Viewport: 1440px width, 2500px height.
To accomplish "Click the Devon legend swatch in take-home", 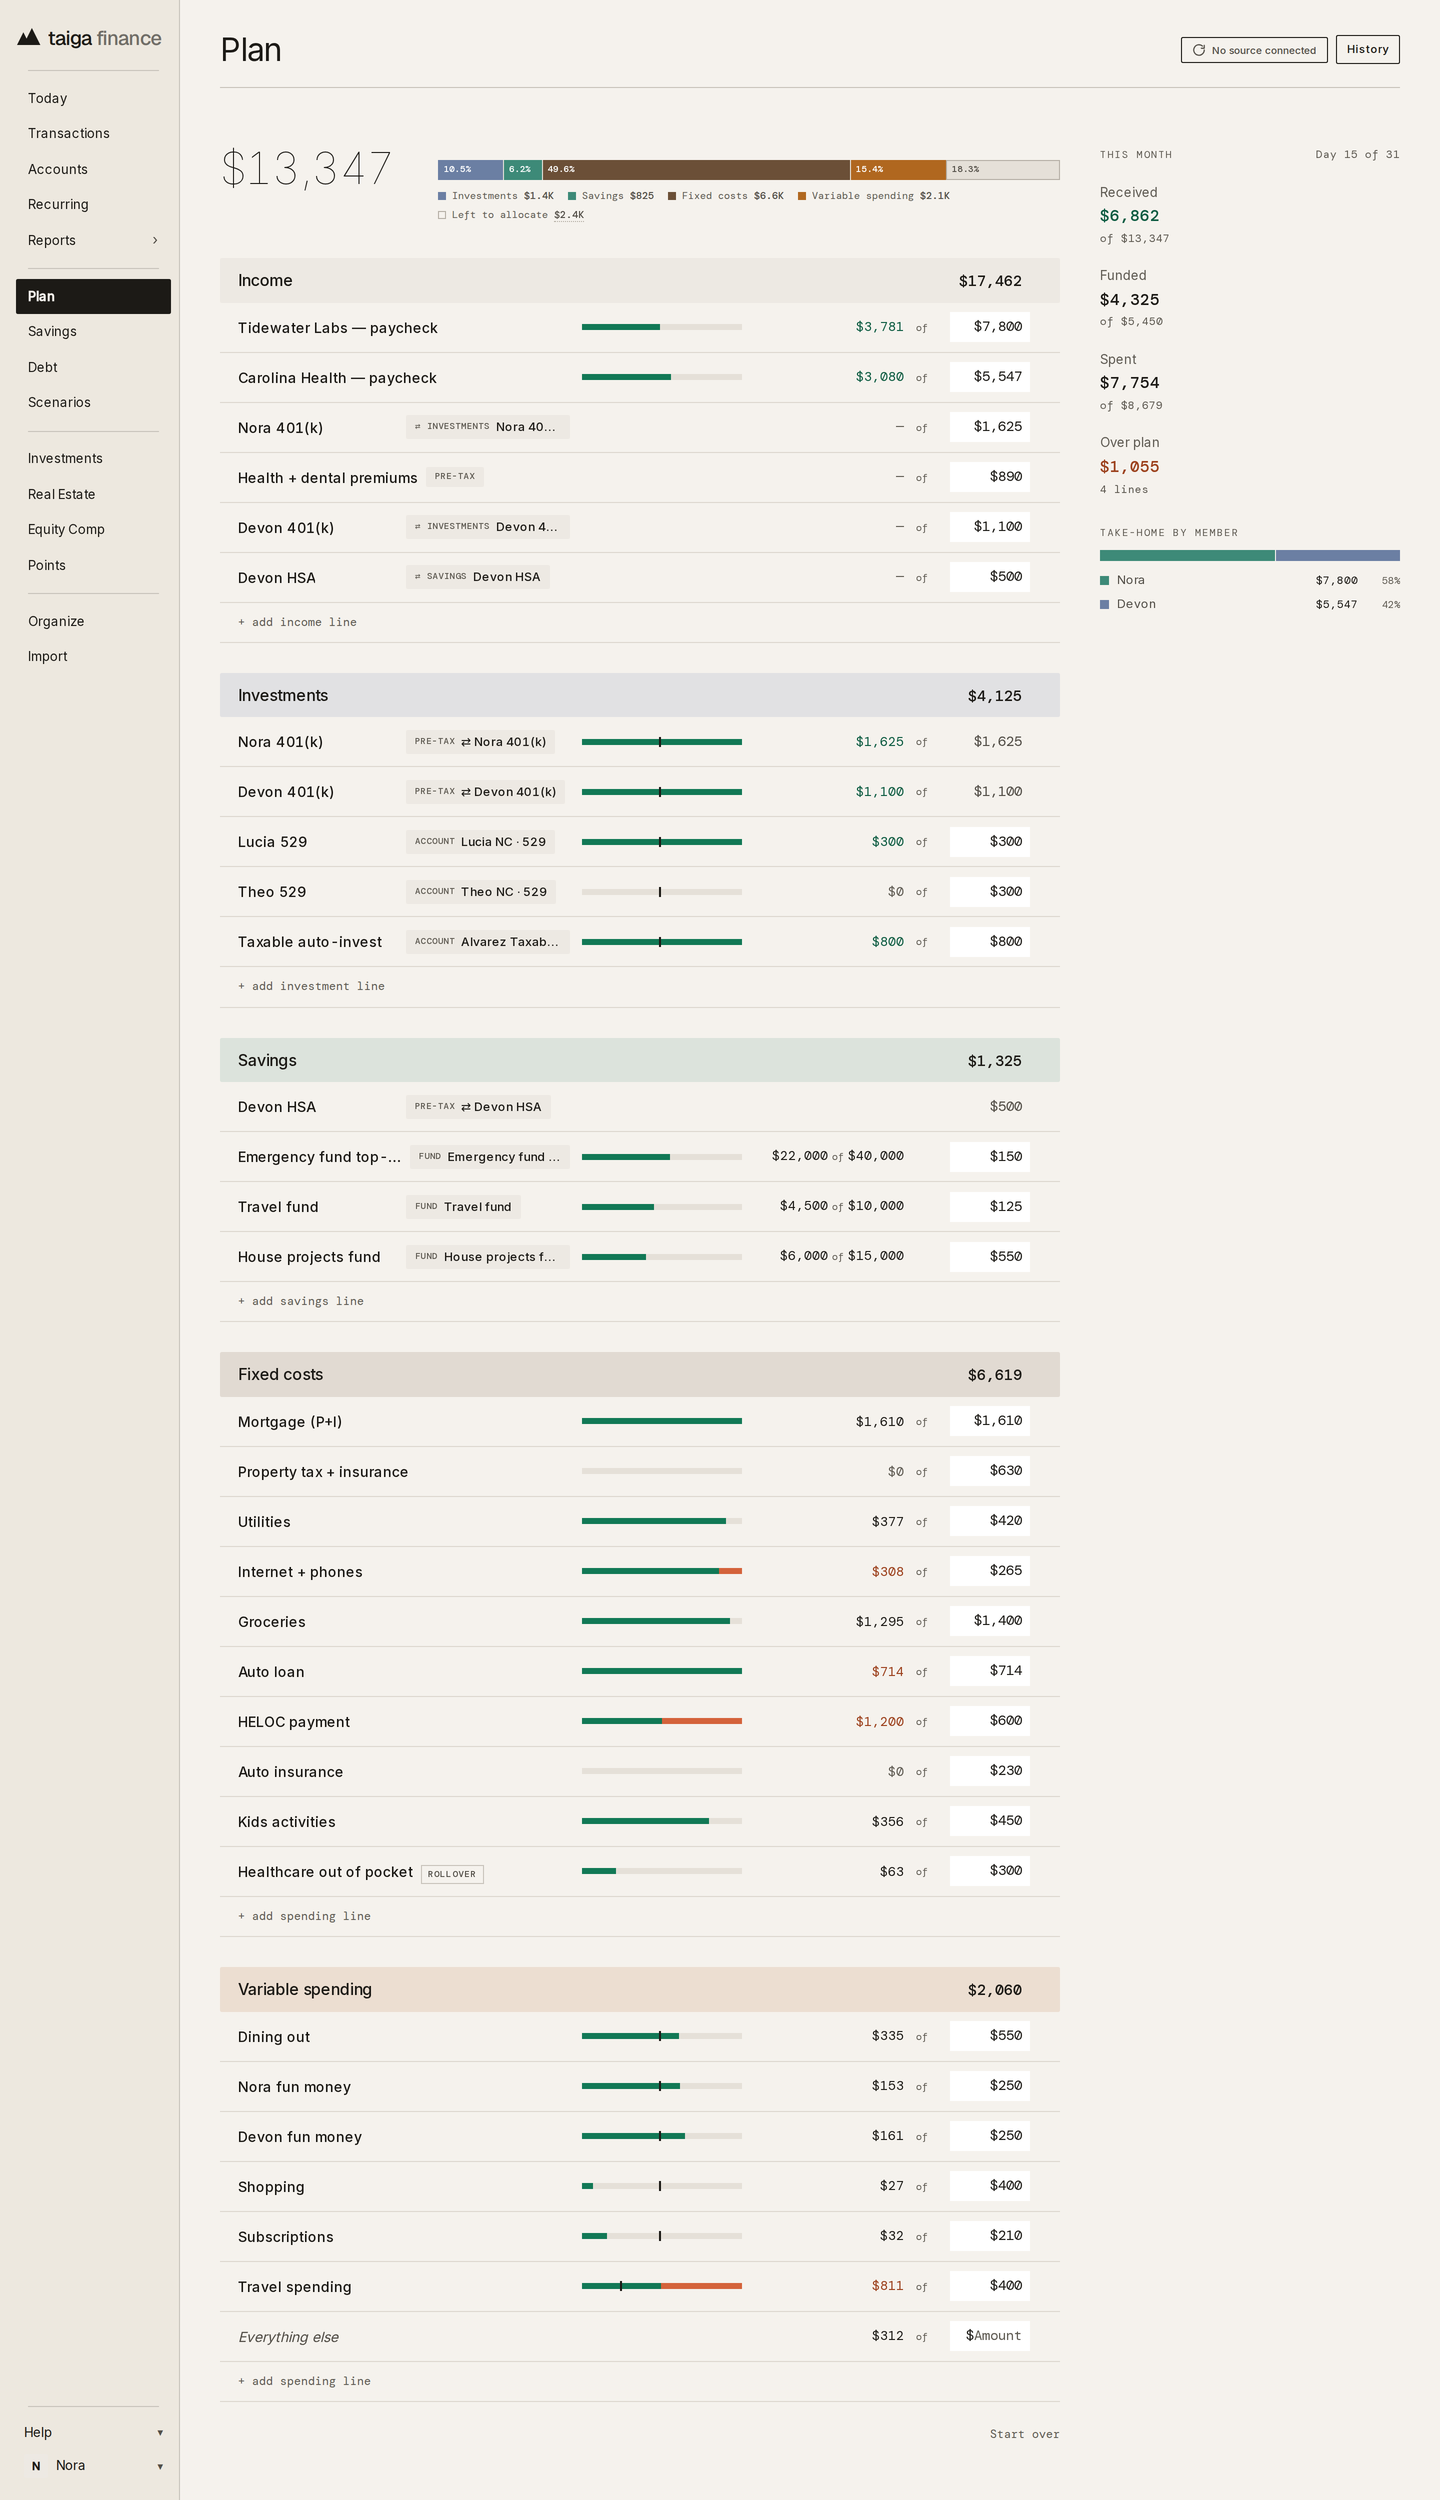I will (1104, 604).
